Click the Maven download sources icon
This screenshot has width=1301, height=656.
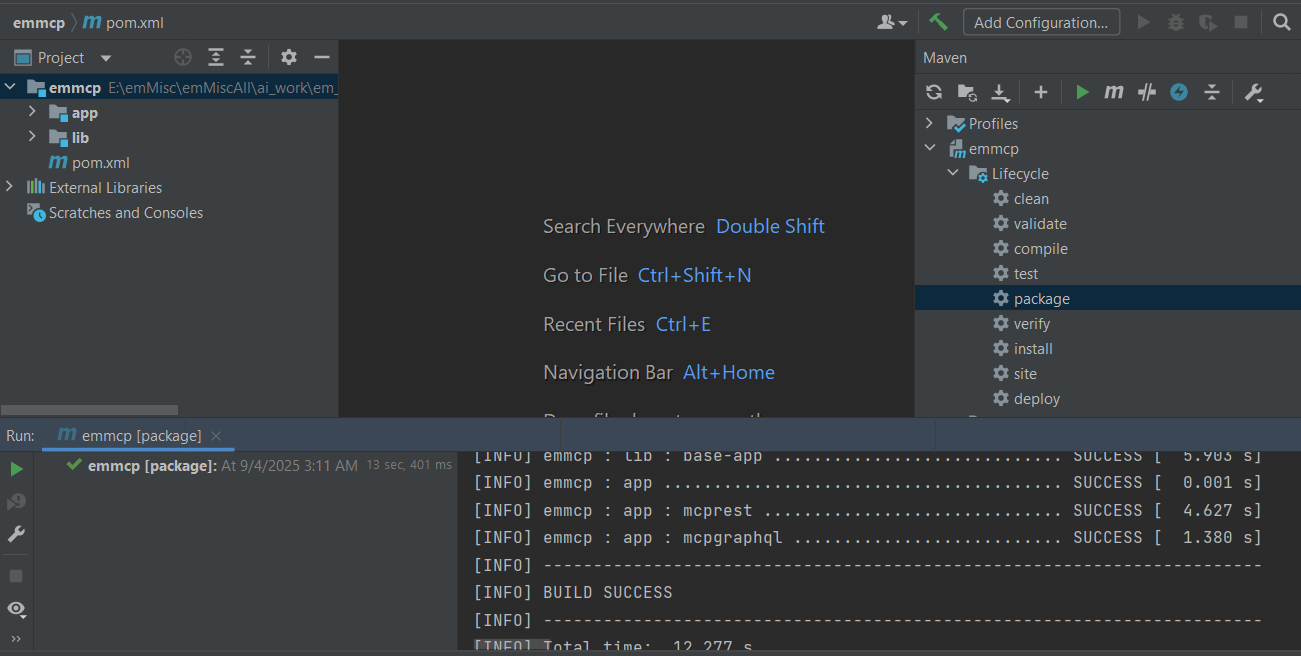pyautogui.click(x=1000, y=92)
